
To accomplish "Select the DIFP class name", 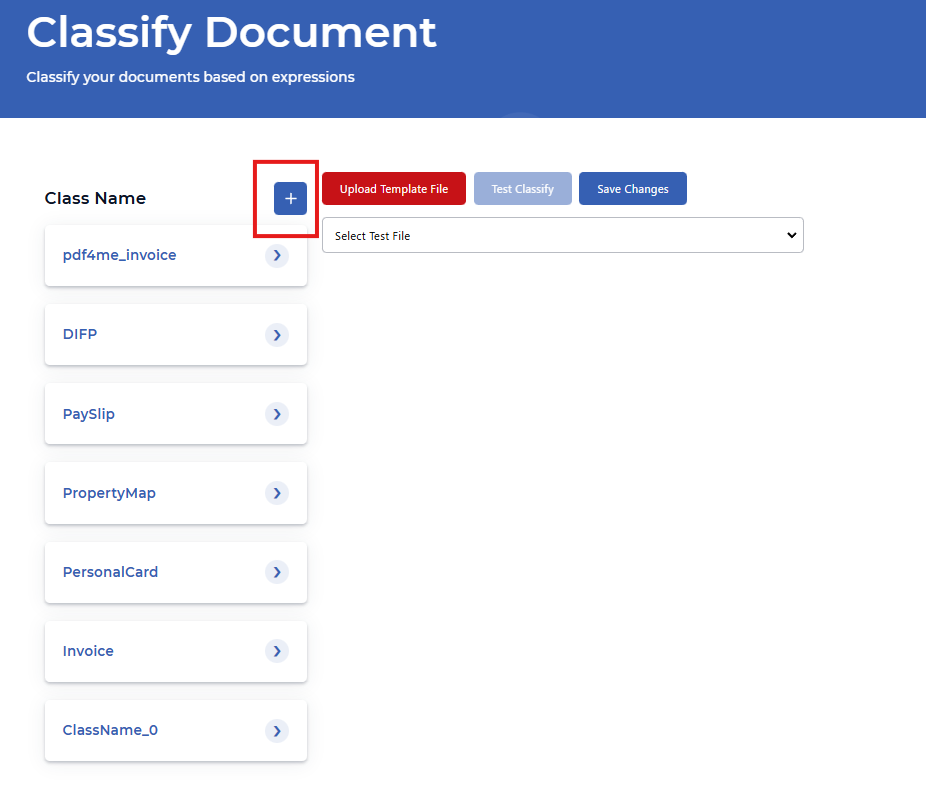I will 80,334.
